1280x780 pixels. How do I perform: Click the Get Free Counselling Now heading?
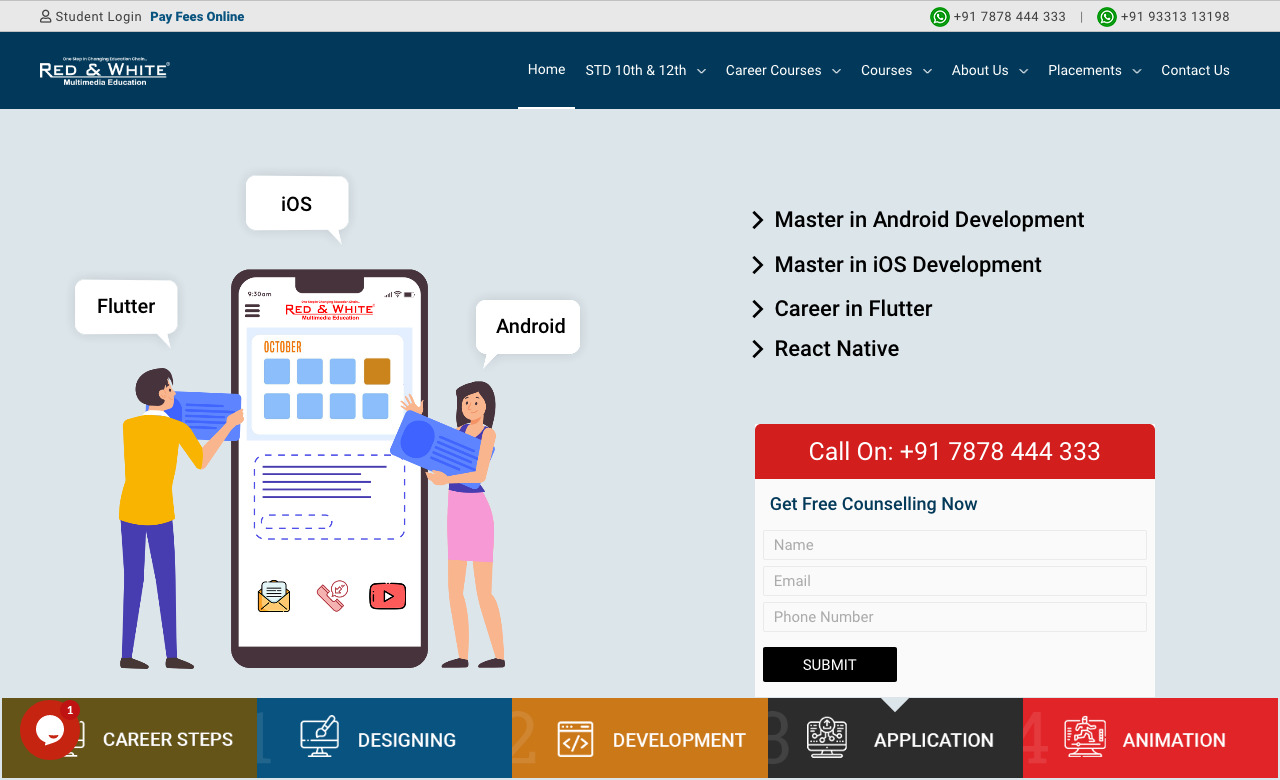tap(873, 504)
